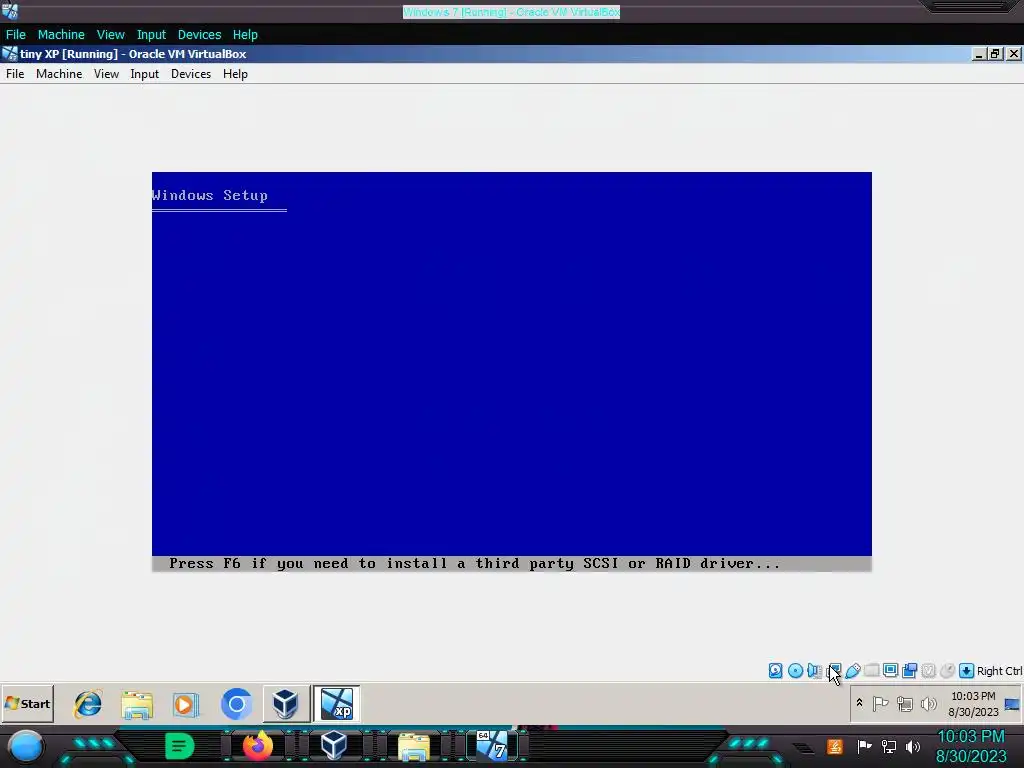Open Input menu of tiny XP window

144,74
